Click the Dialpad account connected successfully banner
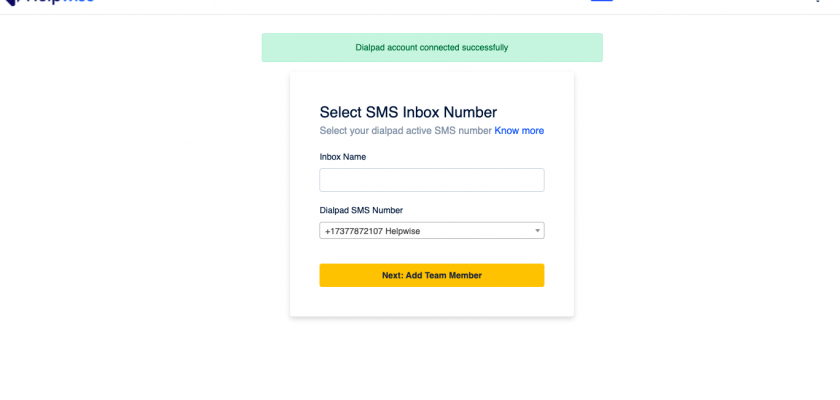 pyautogui.click(x=432, y=48)
